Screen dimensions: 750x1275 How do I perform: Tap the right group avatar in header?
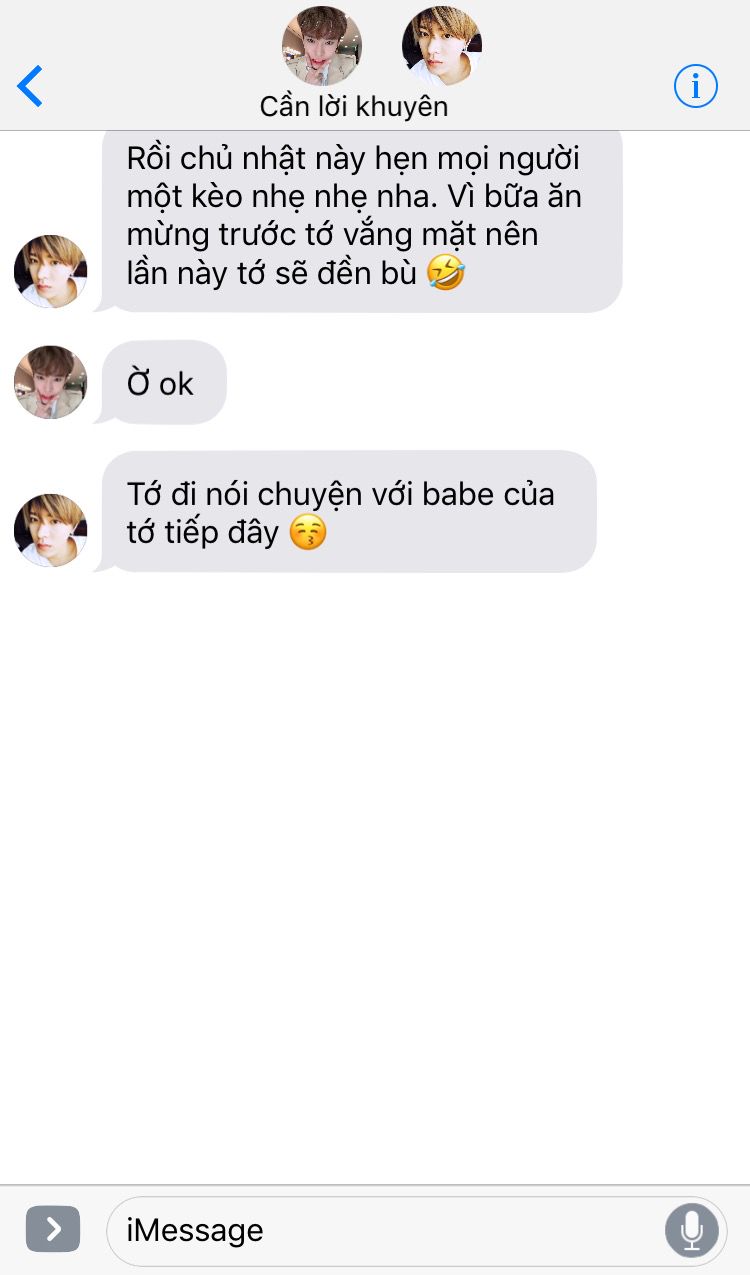441,46
